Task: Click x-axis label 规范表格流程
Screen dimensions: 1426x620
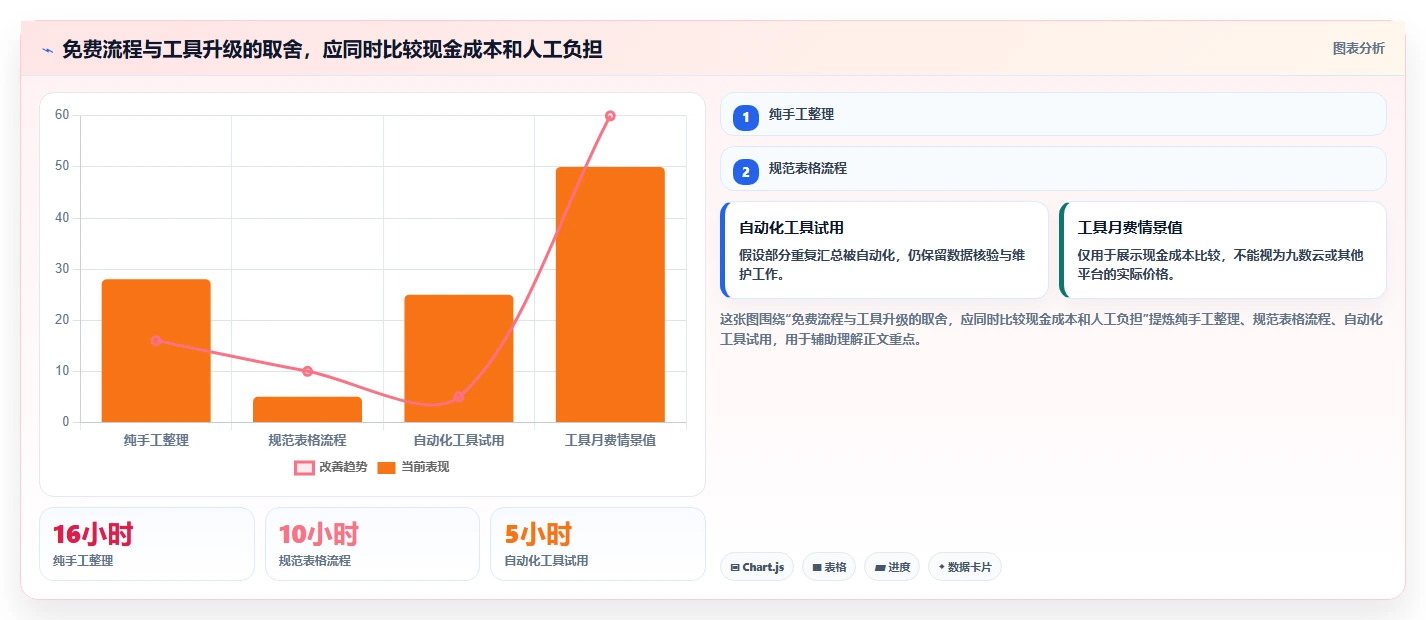Action: pyautogui.click(x=307, y=440)
